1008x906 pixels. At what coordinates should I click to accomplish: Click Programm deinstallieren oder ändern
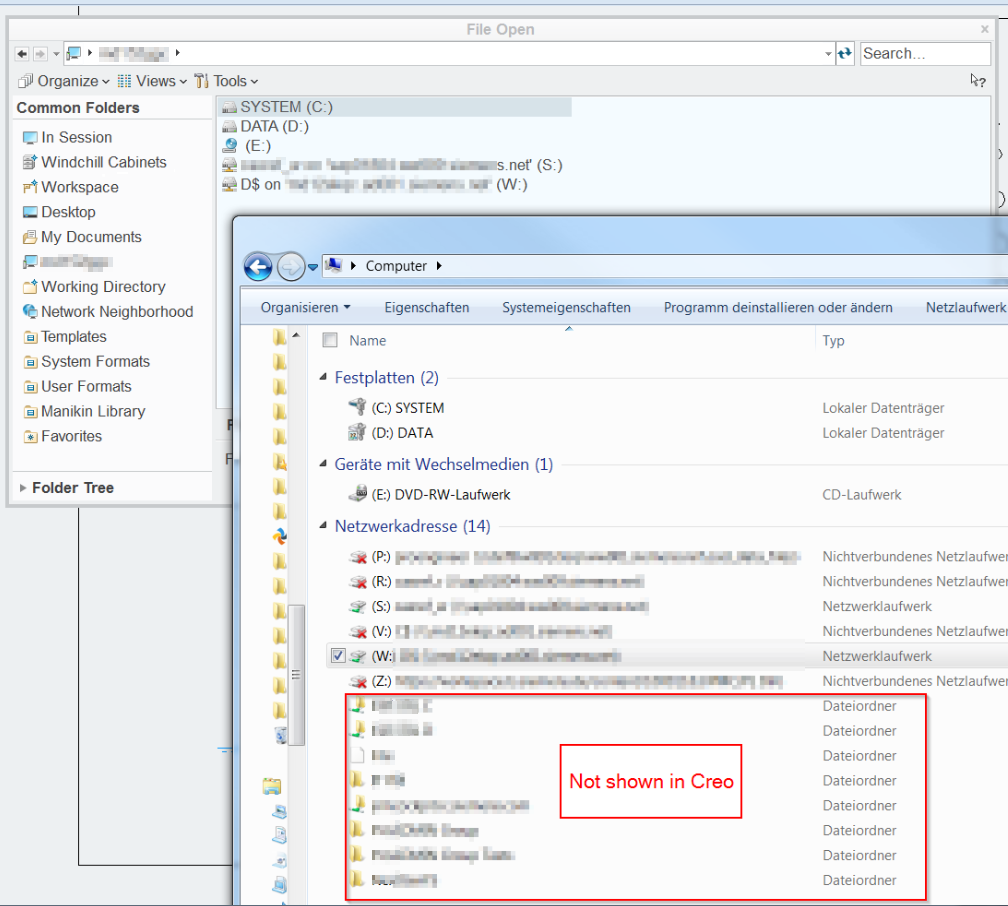(x=778, y=307)
